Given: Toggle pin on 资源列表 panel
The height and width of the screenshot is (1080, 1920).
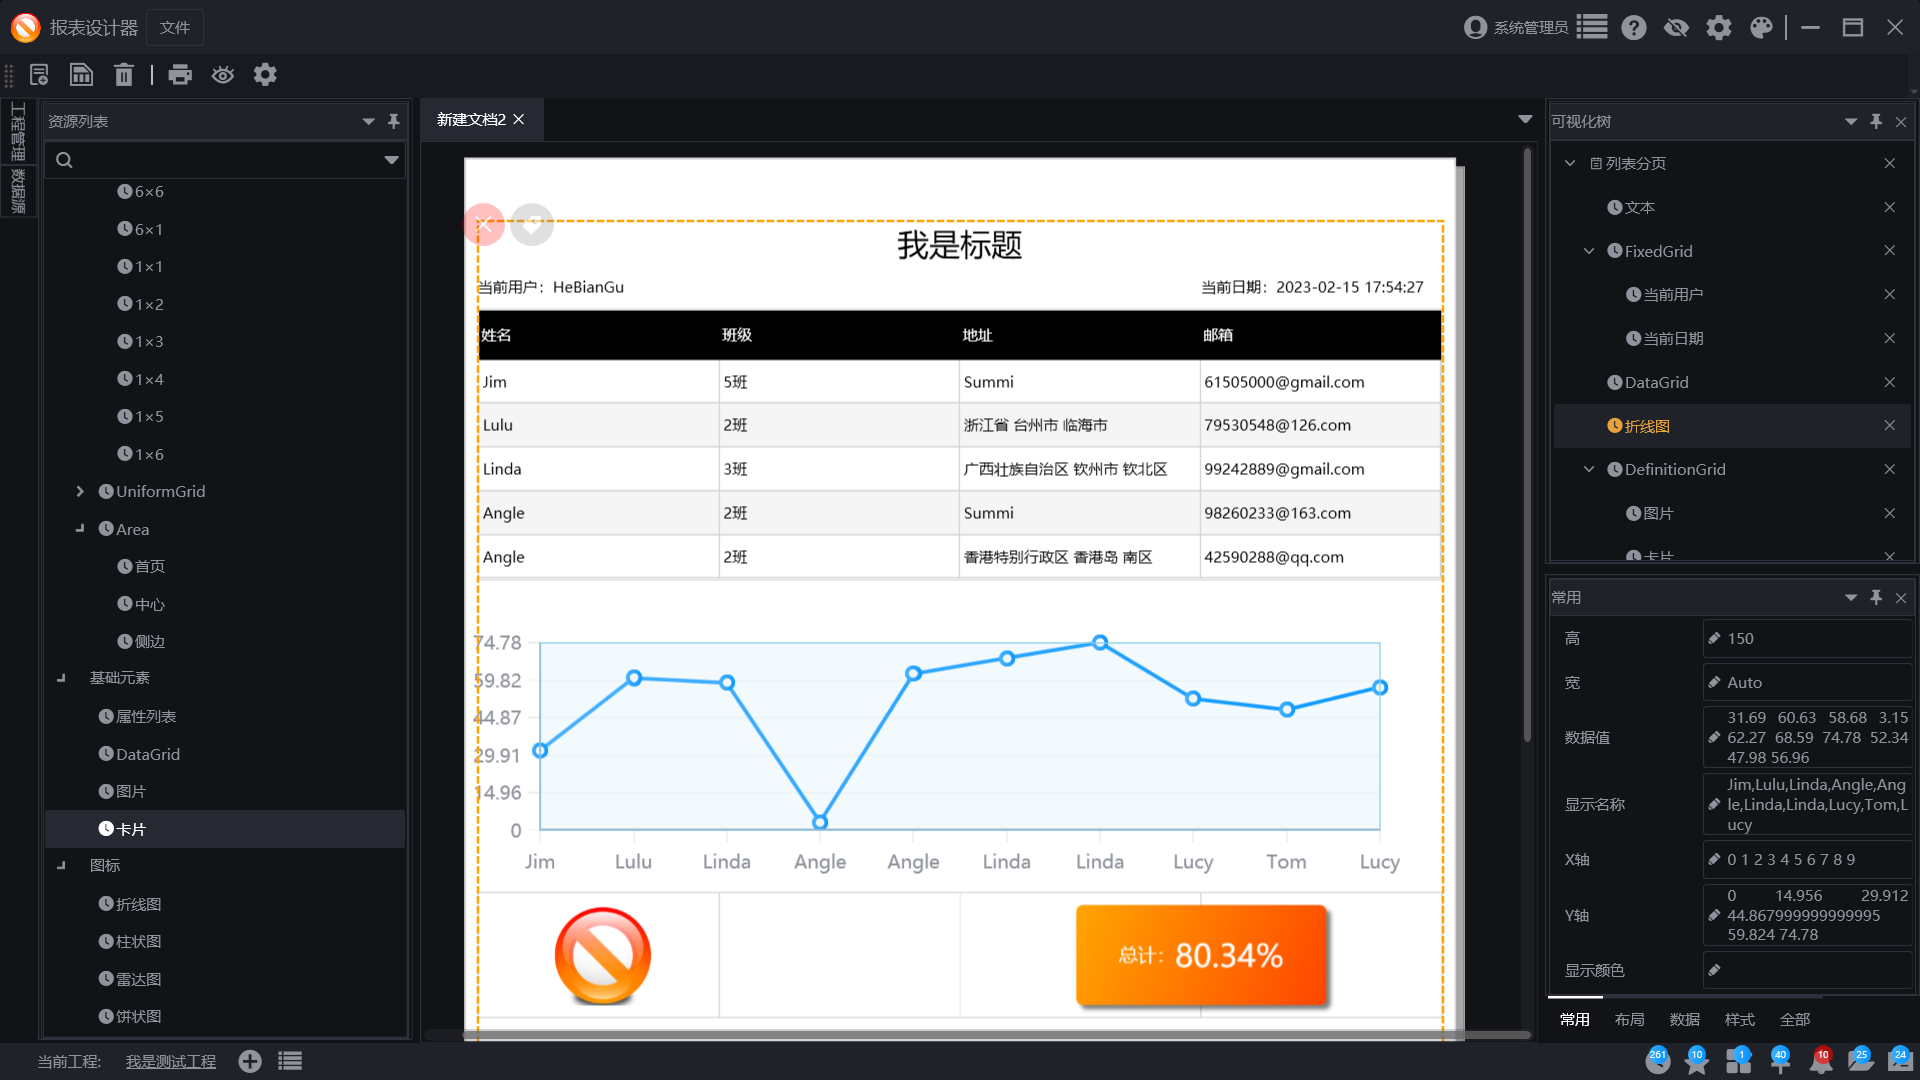Looking at the screenshot, I should [x=394, y=121].
